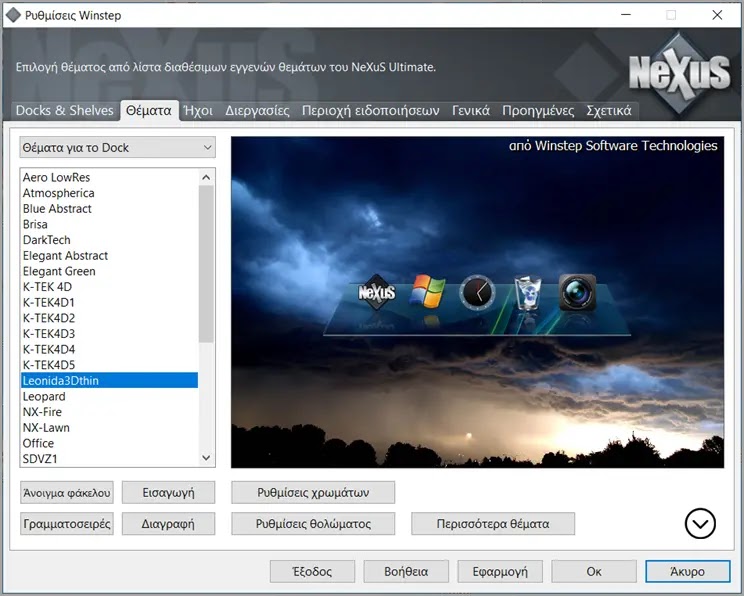Choose the NX-Fire theme

(x=109, y=412)
